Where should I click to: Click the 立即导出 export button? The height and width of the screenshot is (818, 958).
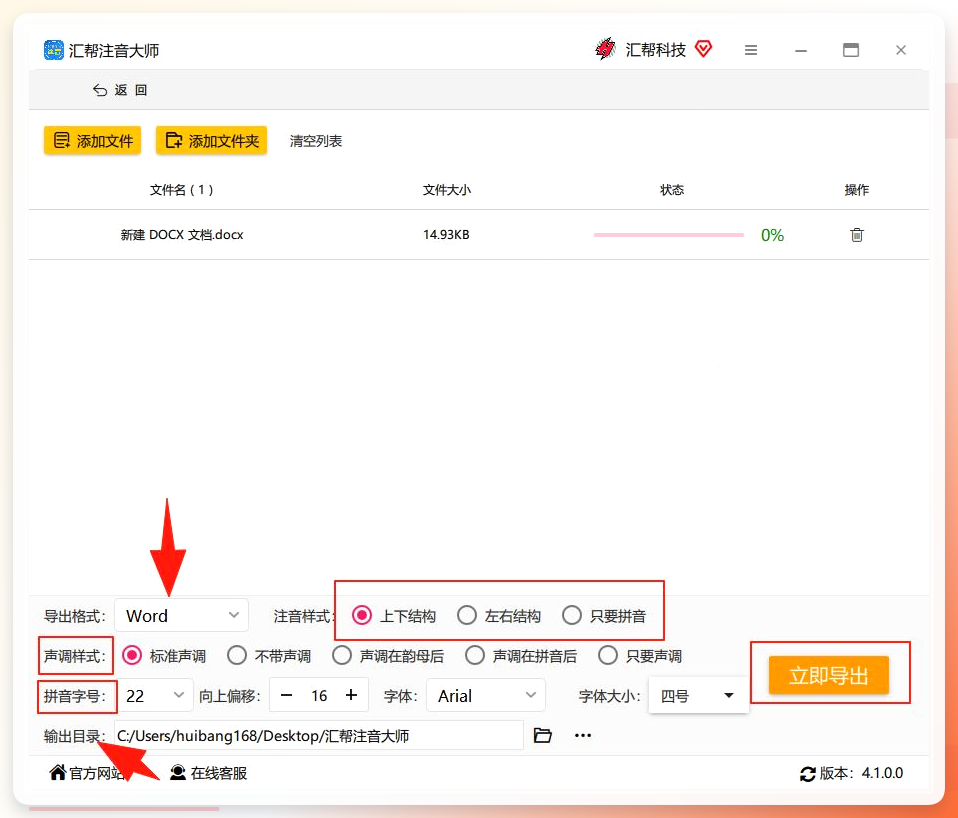click(x=828, y=675)
